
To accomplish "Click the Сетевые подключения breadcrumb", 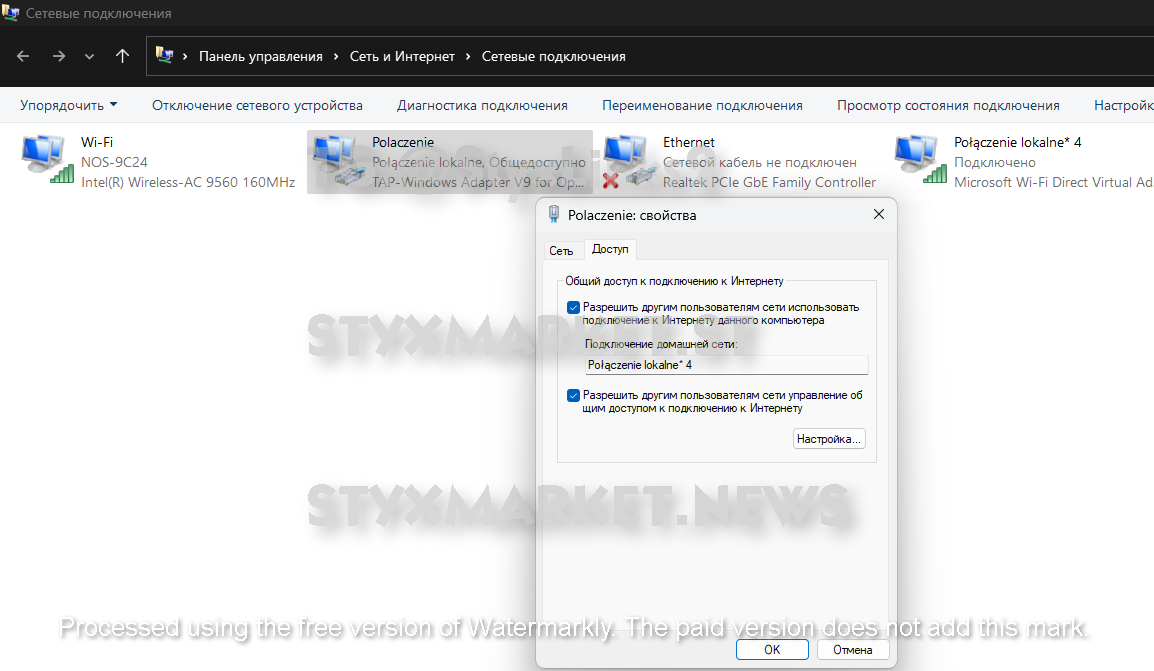I will pyautogui.click(x=553, y=57).
